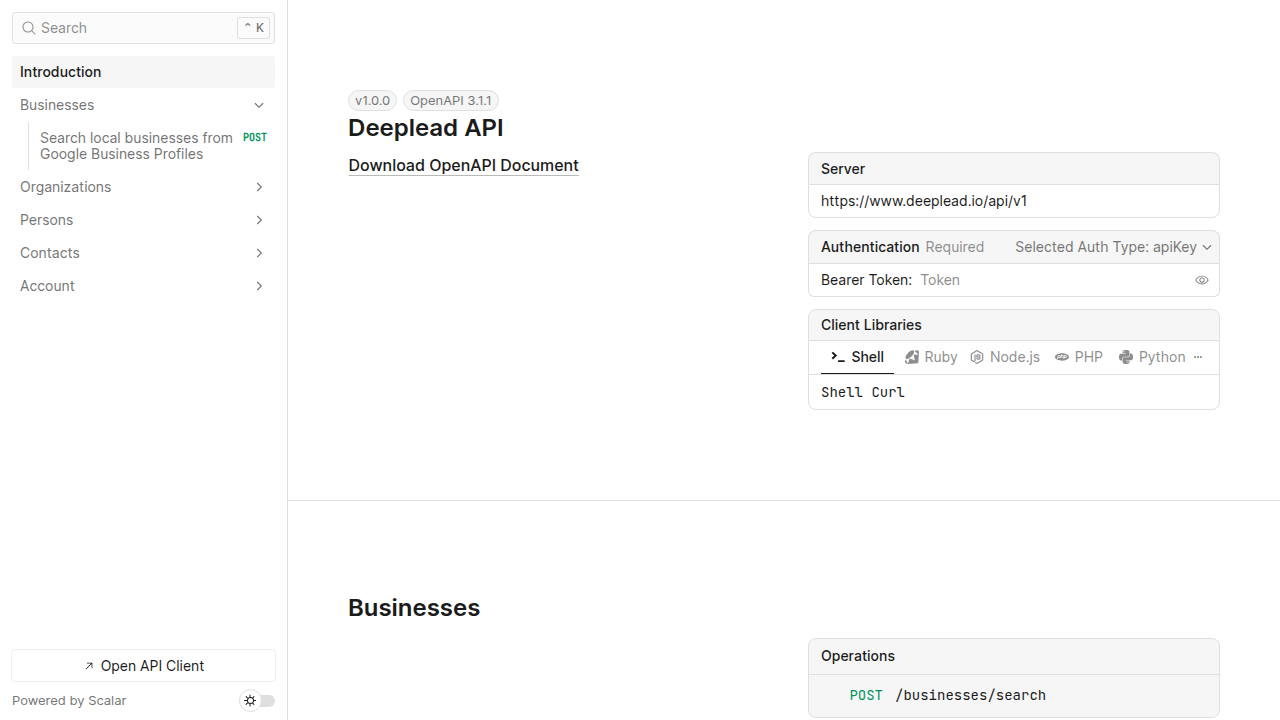Click the sun icon in theme switch
The image size is (1280, 720).
click(x=250, y=701)
